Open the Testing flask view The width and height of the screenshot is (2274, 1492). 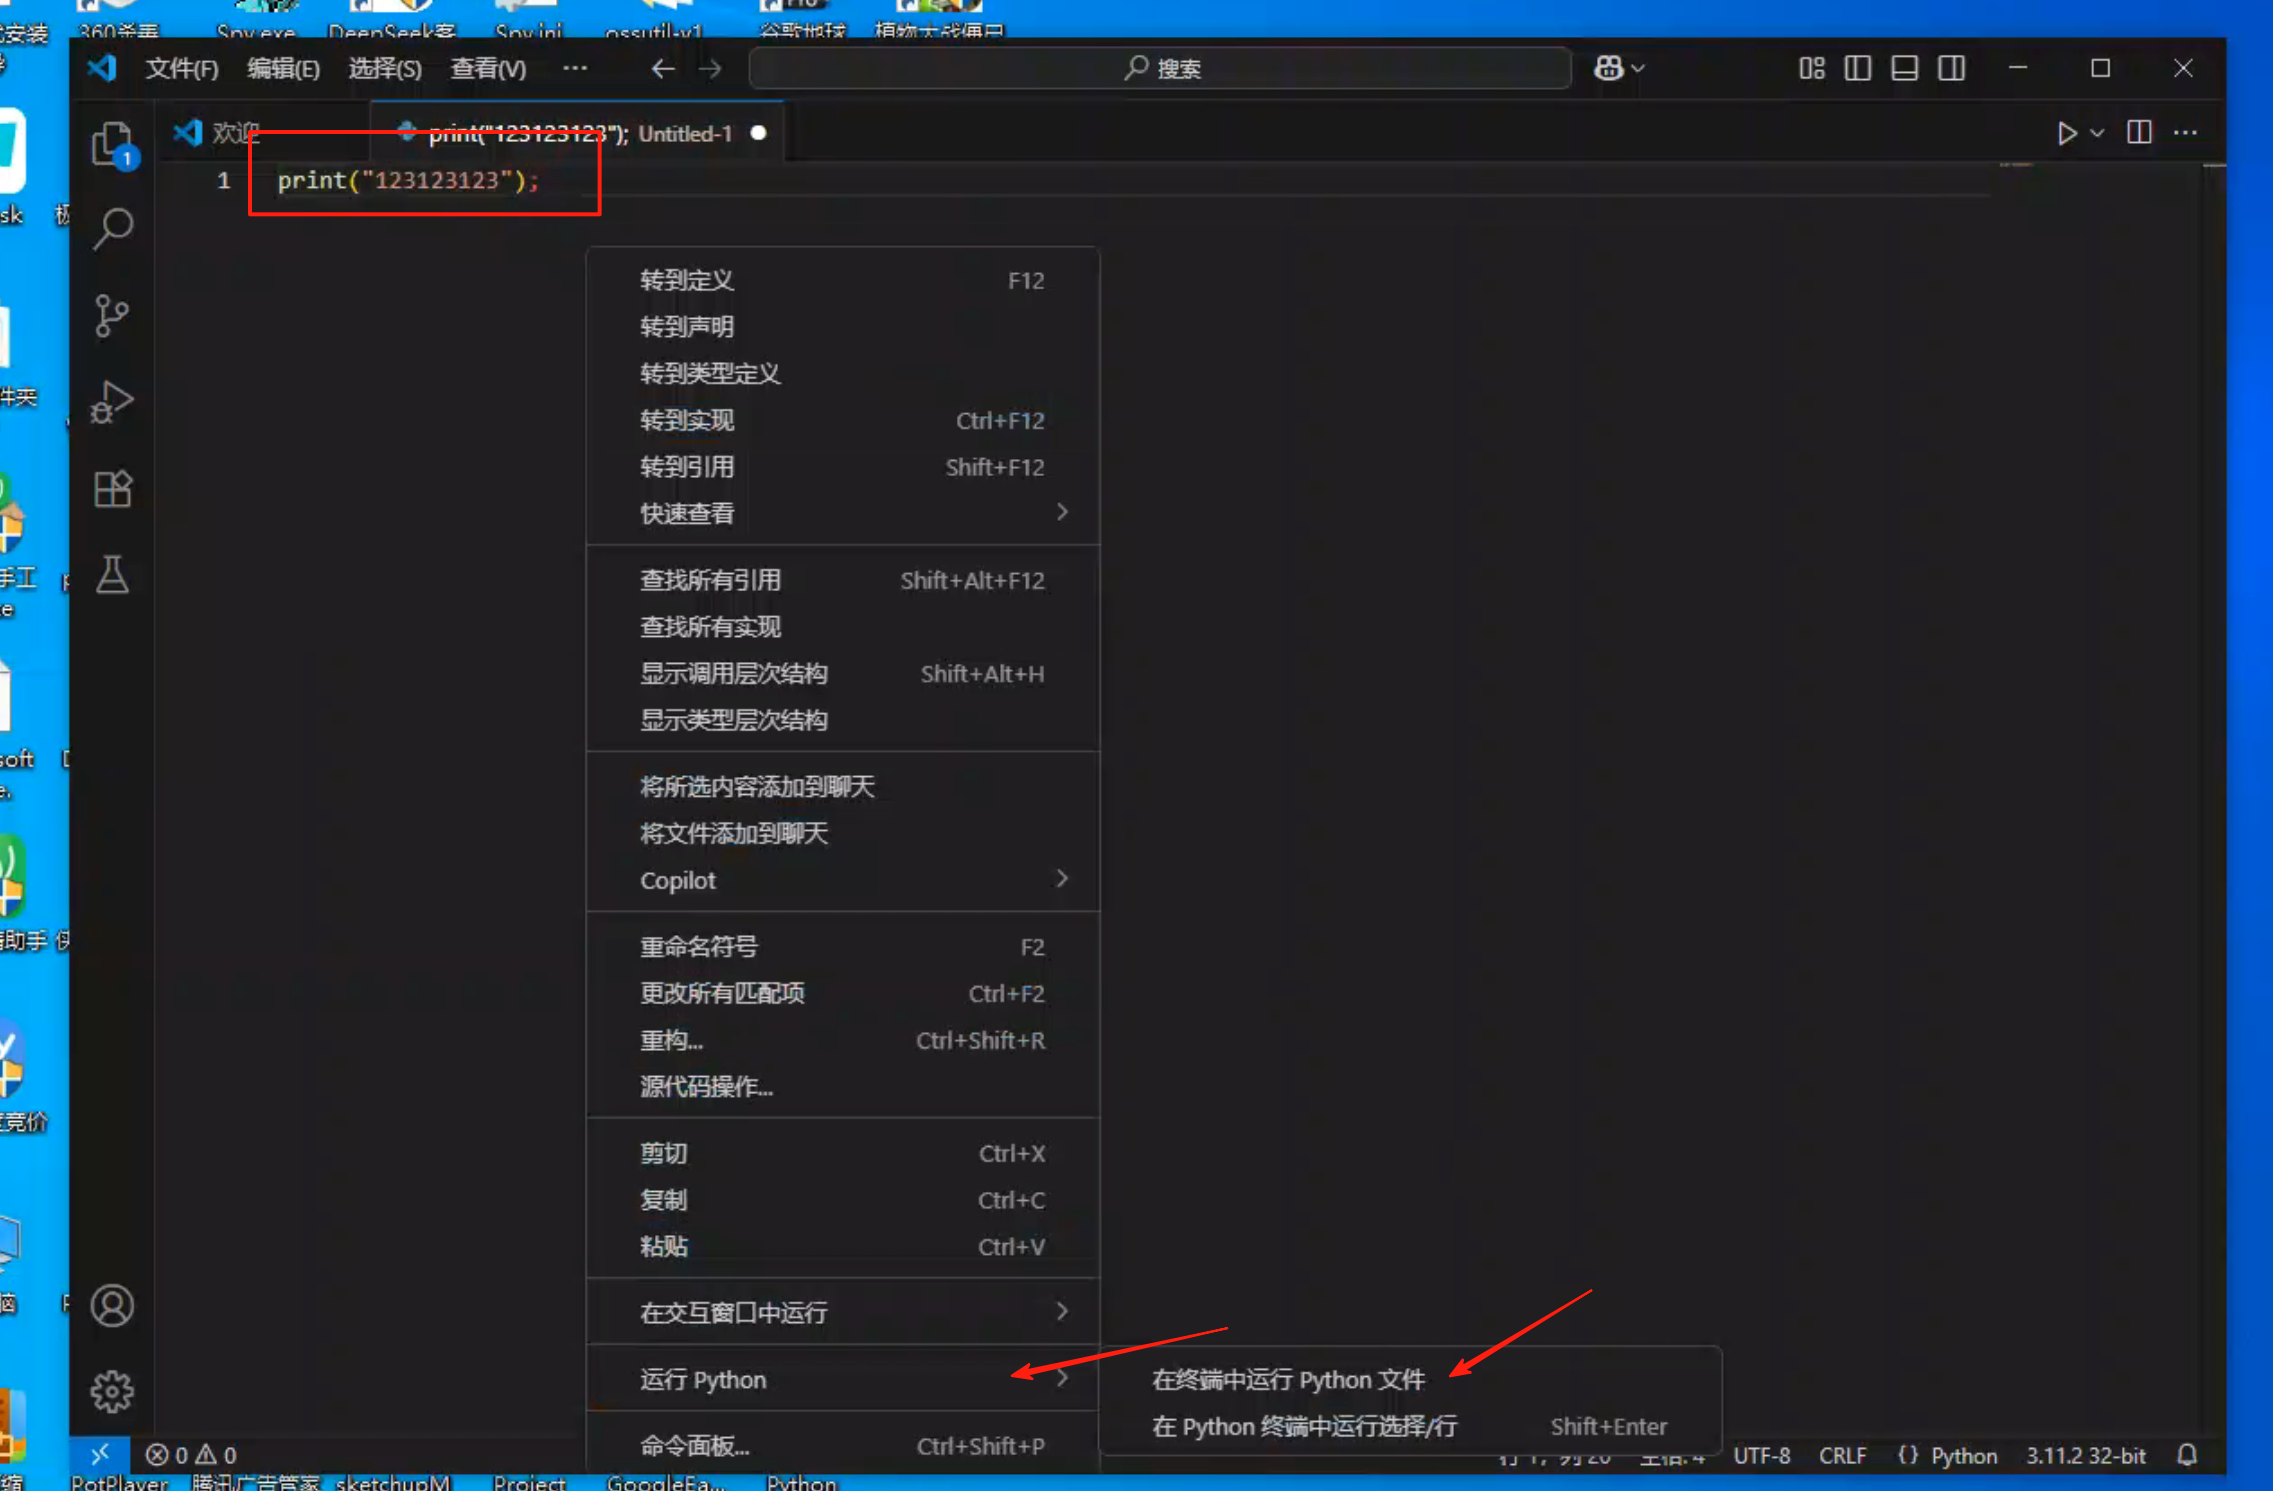click(112, 575)
